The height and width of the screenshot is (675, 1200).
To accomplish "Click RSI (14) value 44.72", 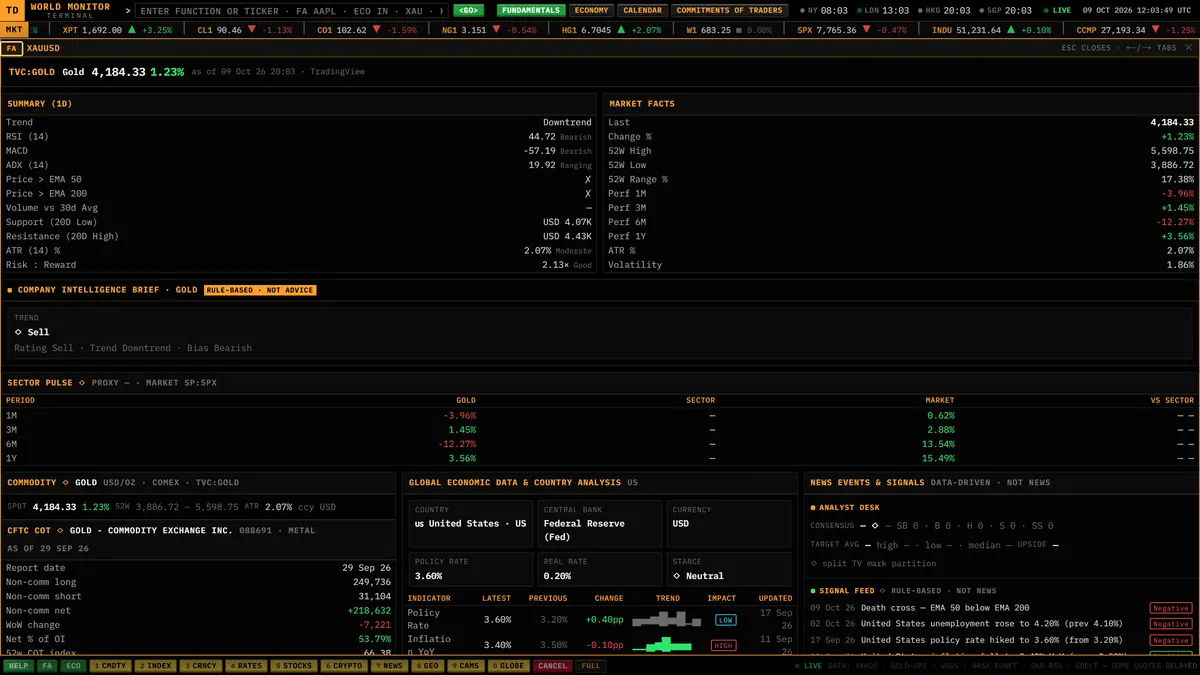I will [542, 137].
